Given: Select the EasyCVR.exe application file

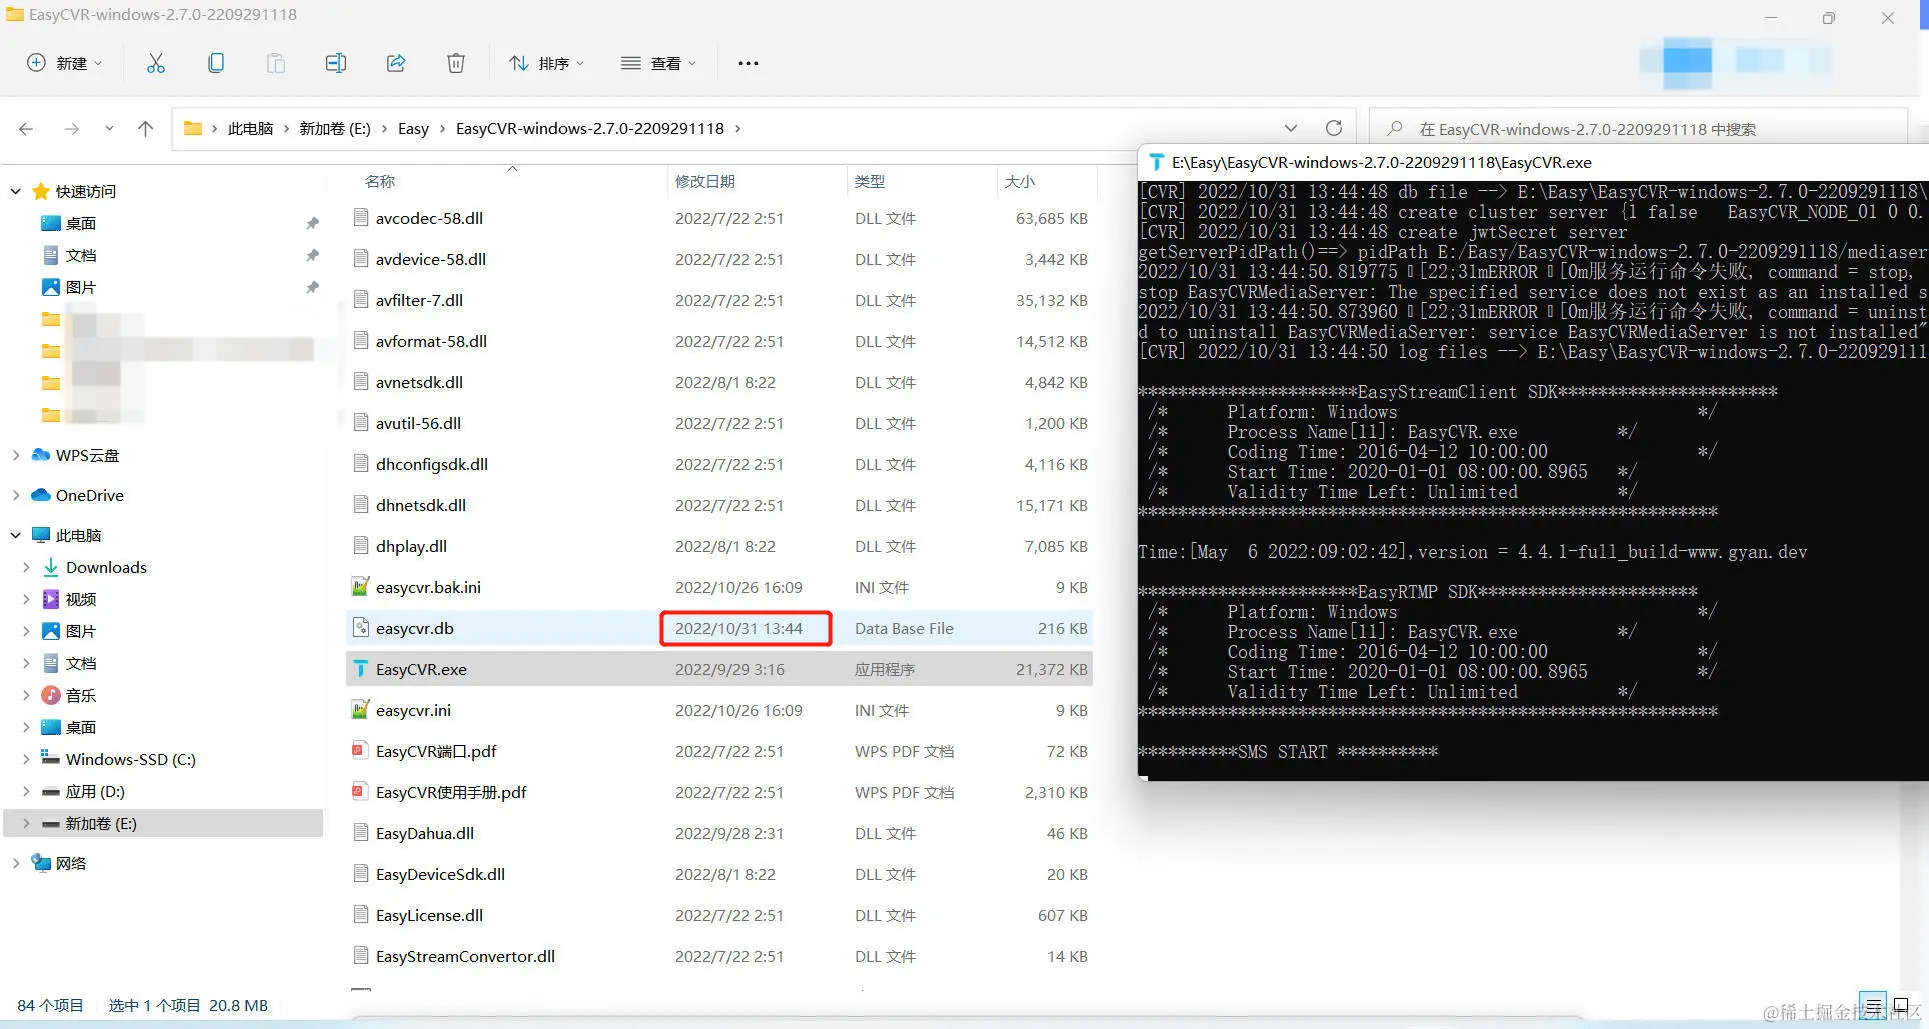Looking at the screenshot, I should [x=719, y=669].
